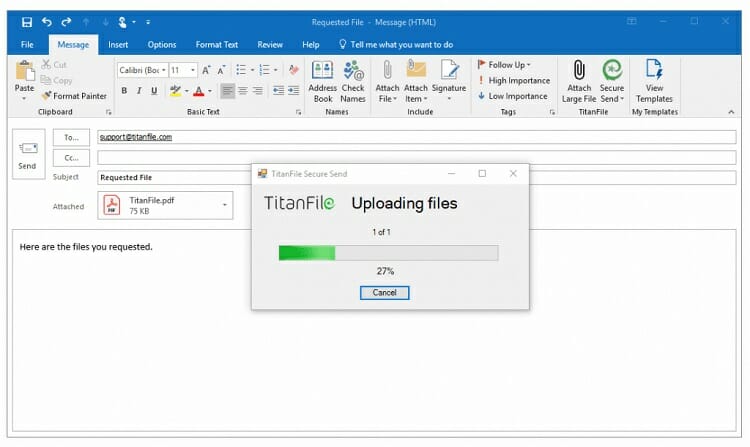Viewport: 750px width, 447px height.
Task: Click TitanFile Secure Send
Action: tap(612, 81)
